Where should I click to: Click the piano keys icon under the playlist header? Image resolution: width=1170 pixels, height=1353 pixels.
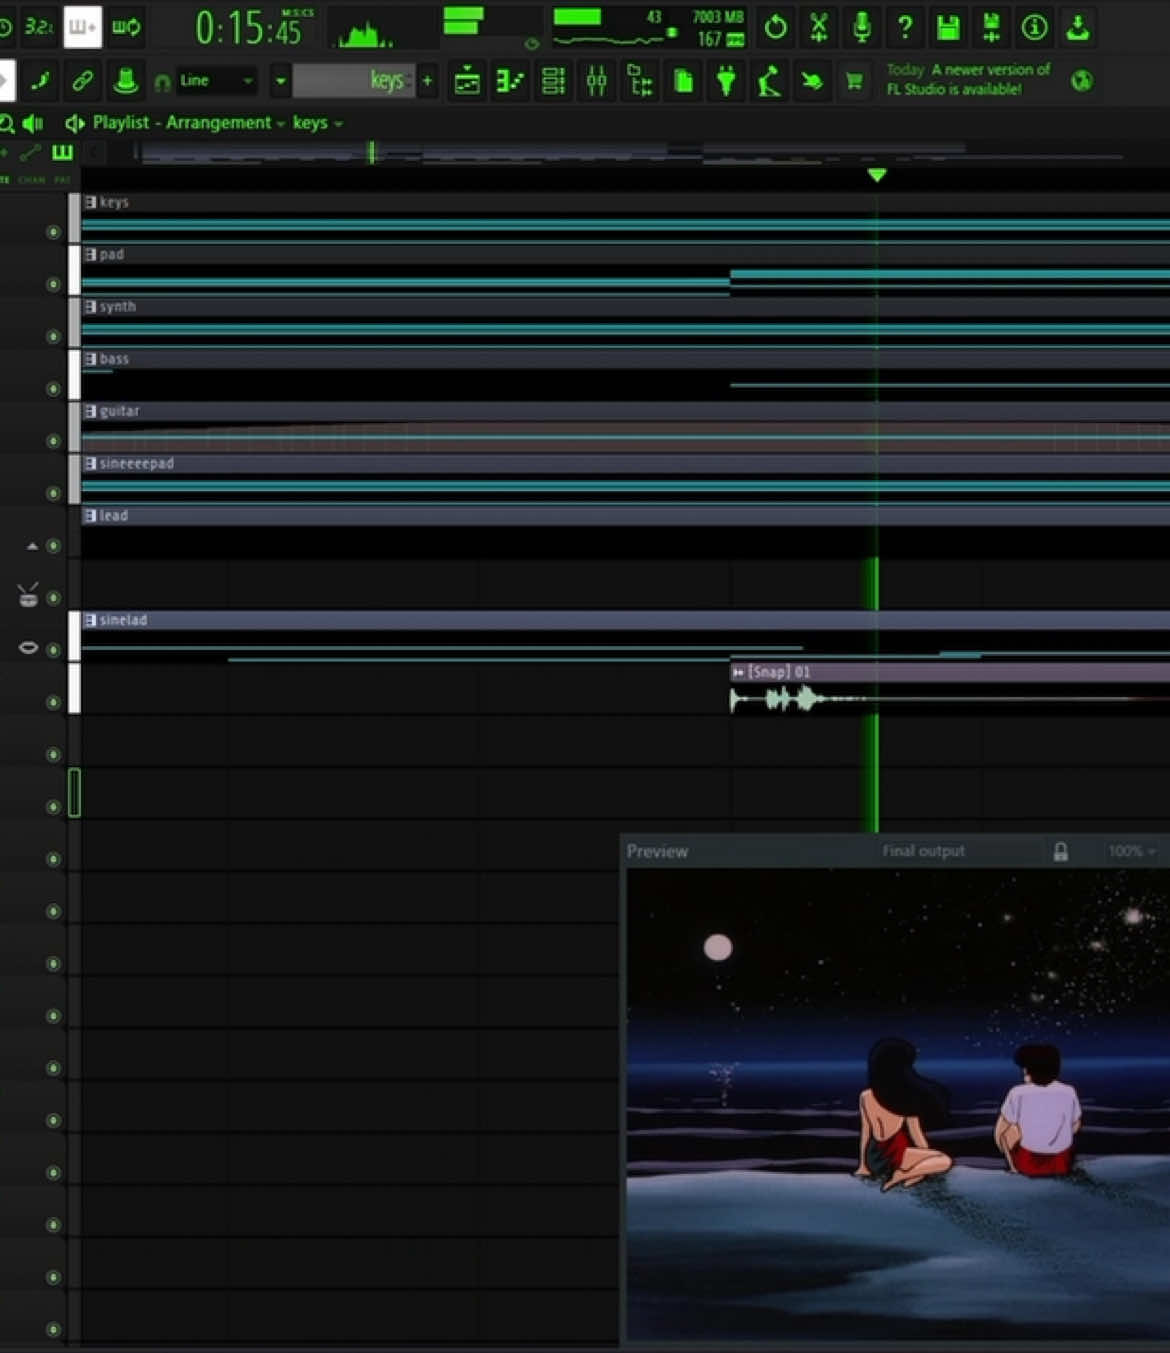point(62,152)
